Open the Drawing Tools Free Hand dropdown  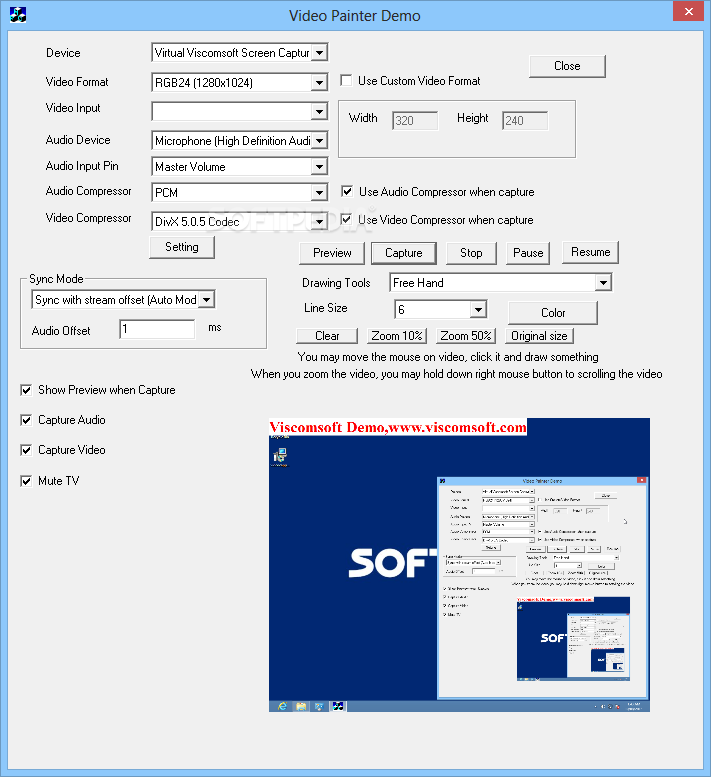(603, 282)
